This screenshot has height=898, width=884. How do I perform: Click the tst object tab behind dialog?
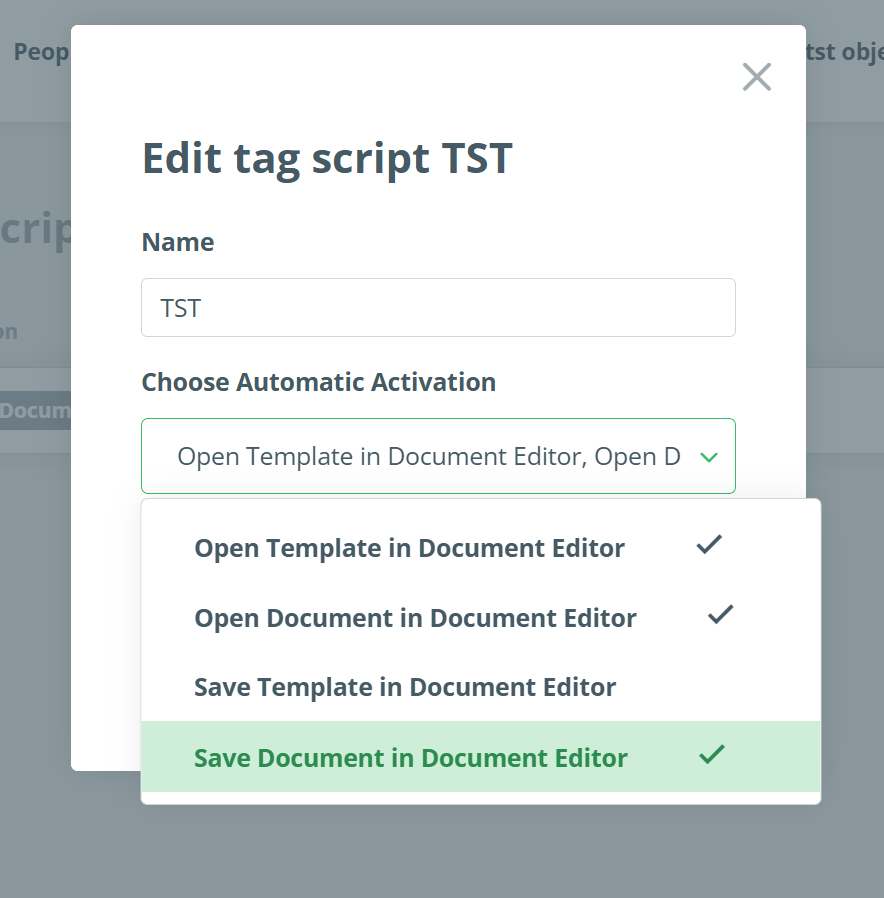(844, 52)
